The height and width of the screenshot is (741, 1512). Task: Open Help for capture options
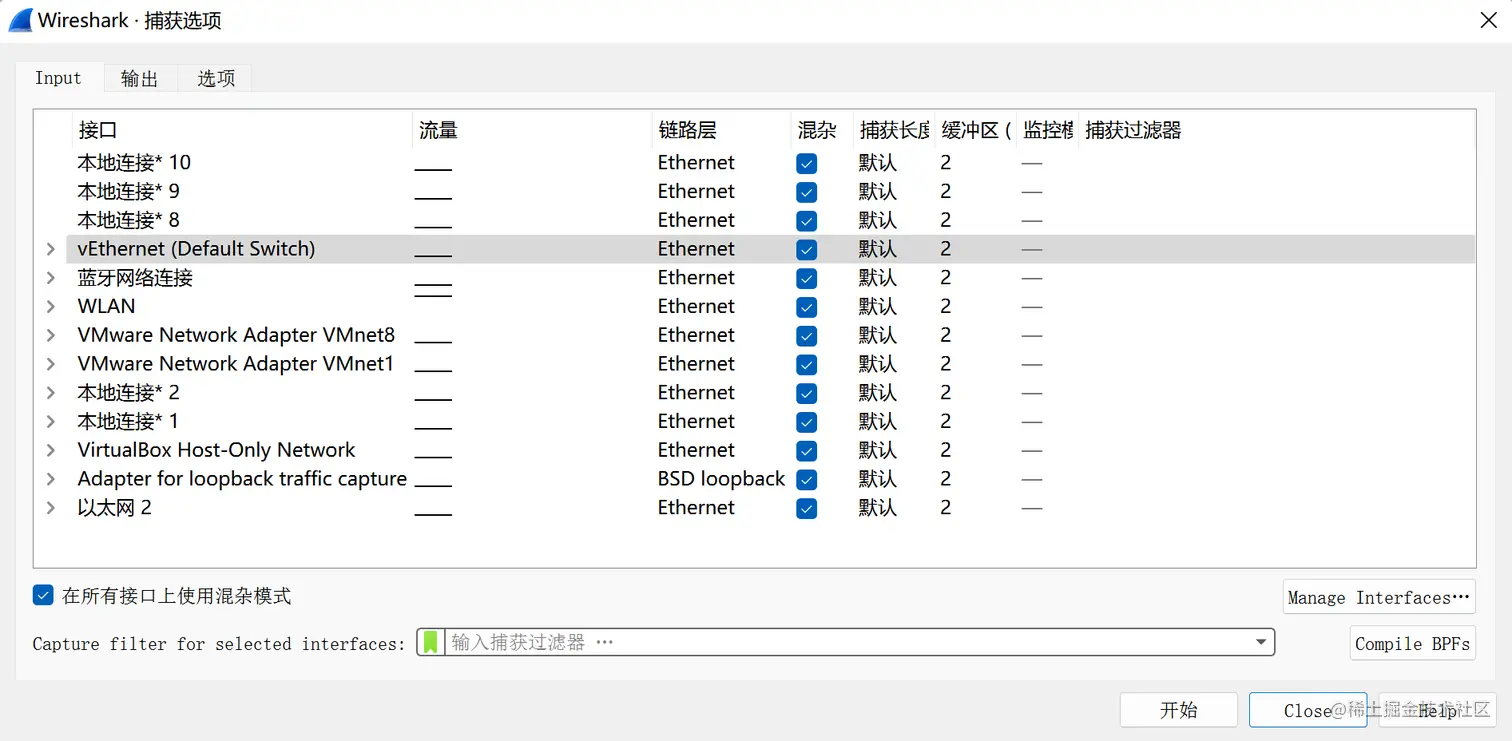click(x=1437, y=710)
